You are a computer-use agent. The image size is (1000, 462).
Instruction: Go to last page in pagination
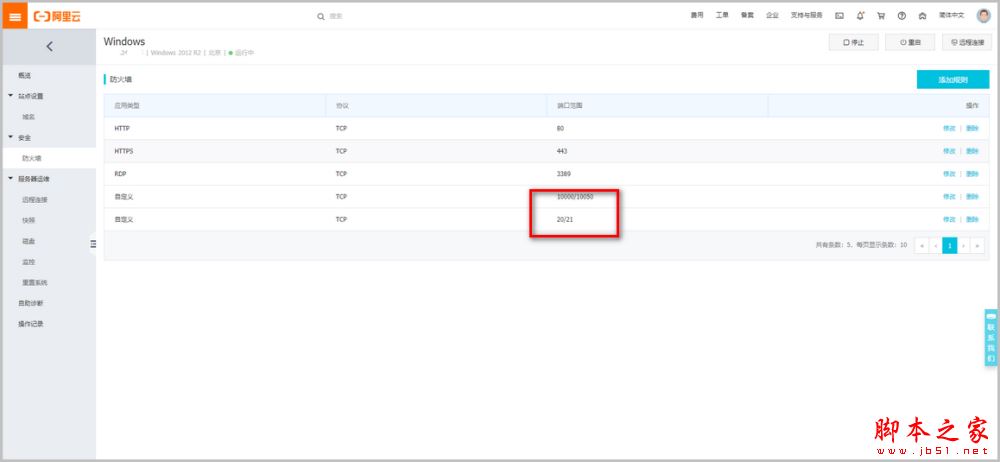977,245
